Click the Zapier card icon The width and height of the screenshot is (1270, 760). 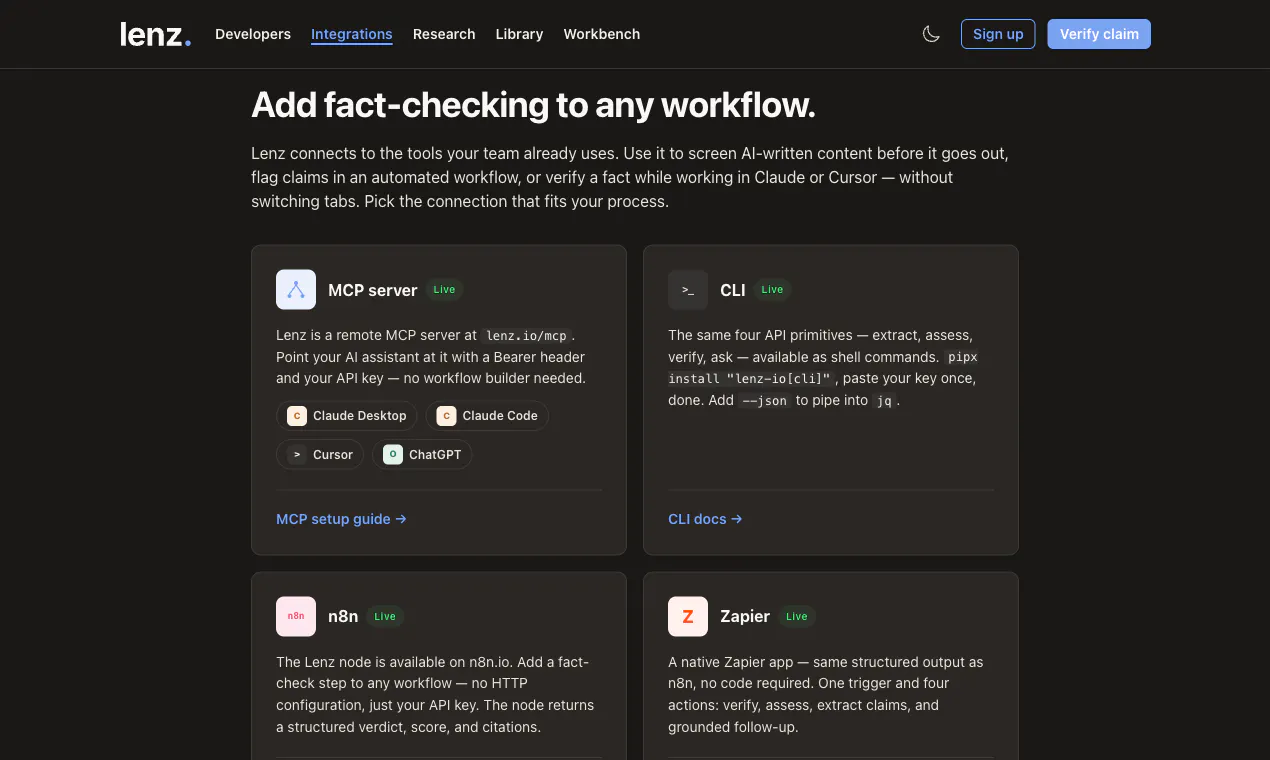[688, 616]
